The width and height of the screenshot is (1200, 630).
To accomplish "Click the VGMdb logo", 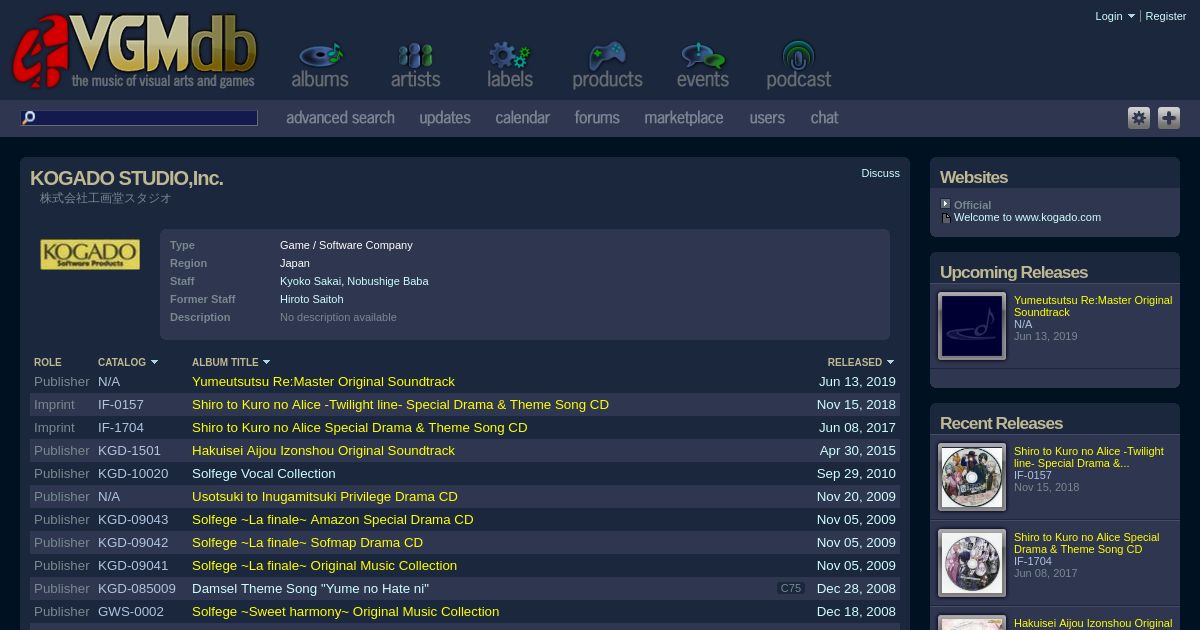I will point(134,52).
